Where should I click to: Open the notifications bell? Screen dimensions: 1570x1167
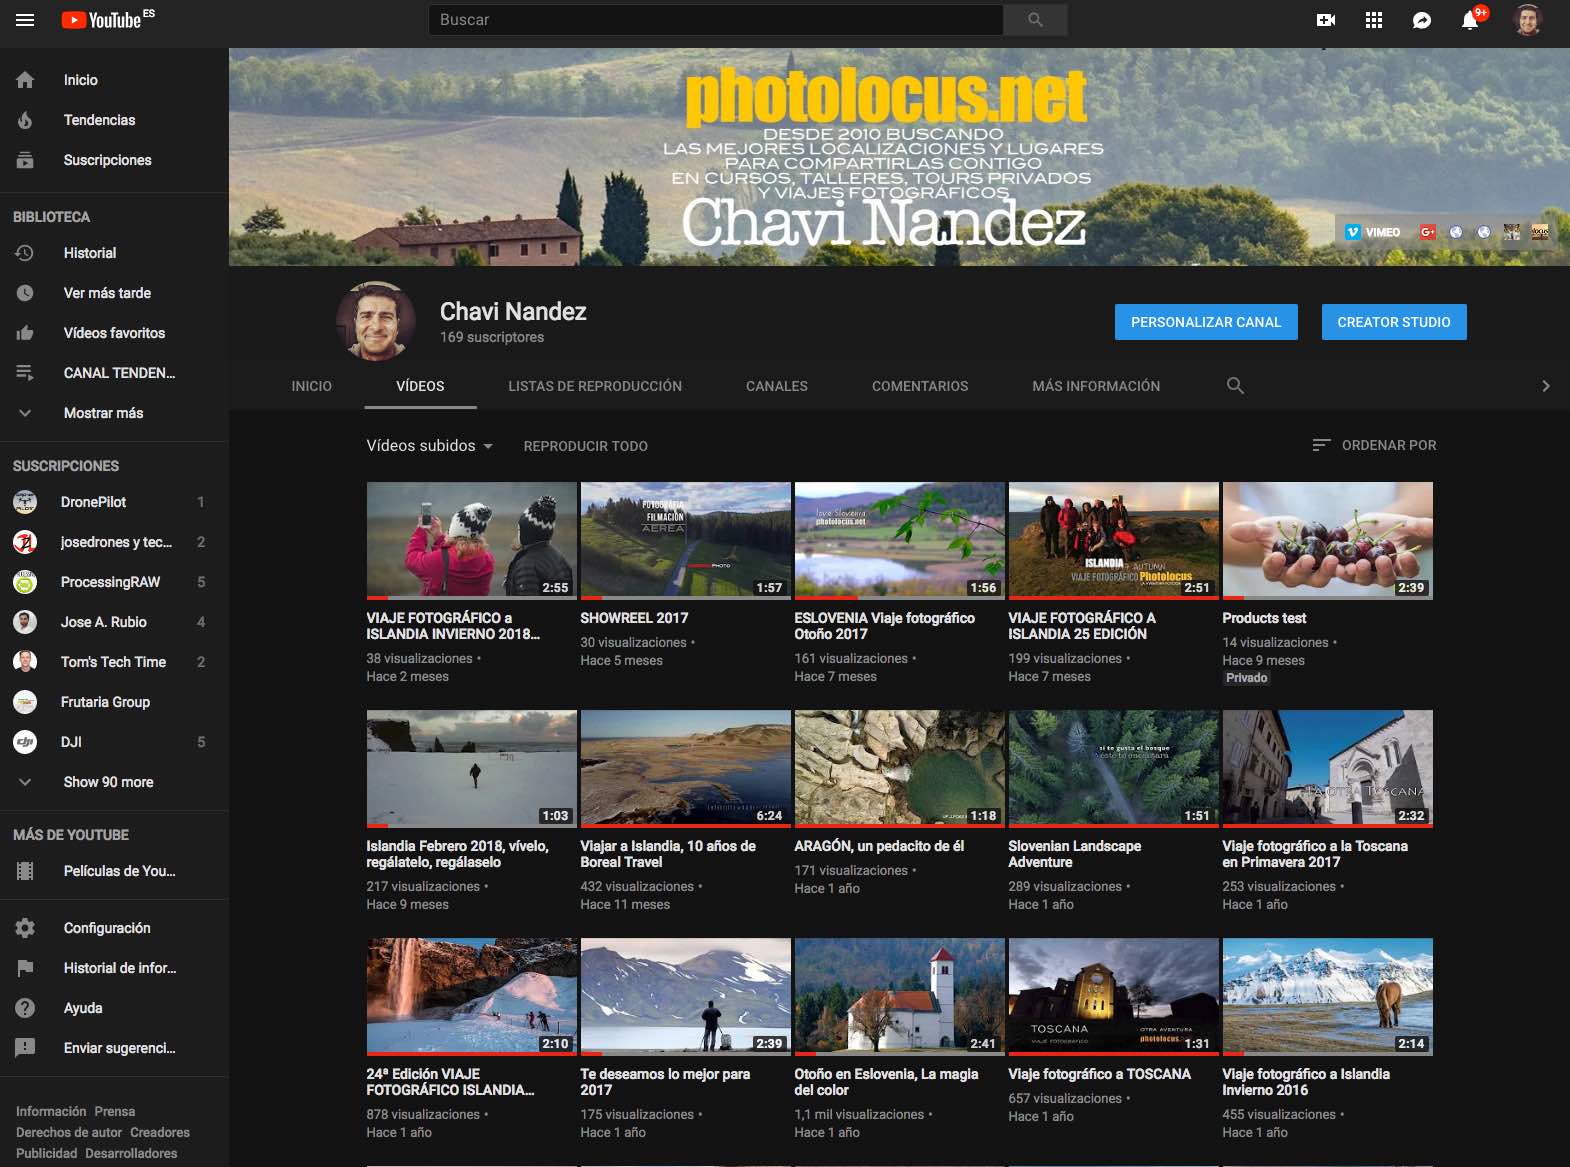pyautogui.click(x=1470, y=20)
